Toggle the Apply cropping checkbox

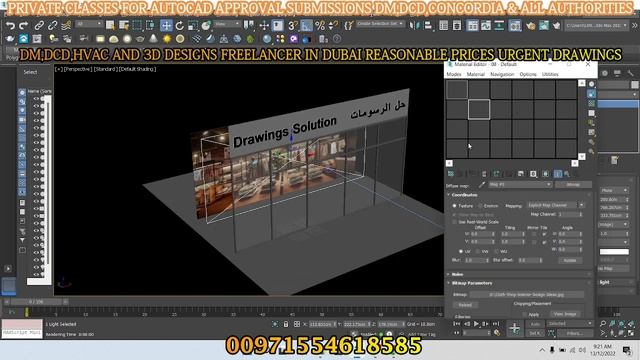(524, 315)
